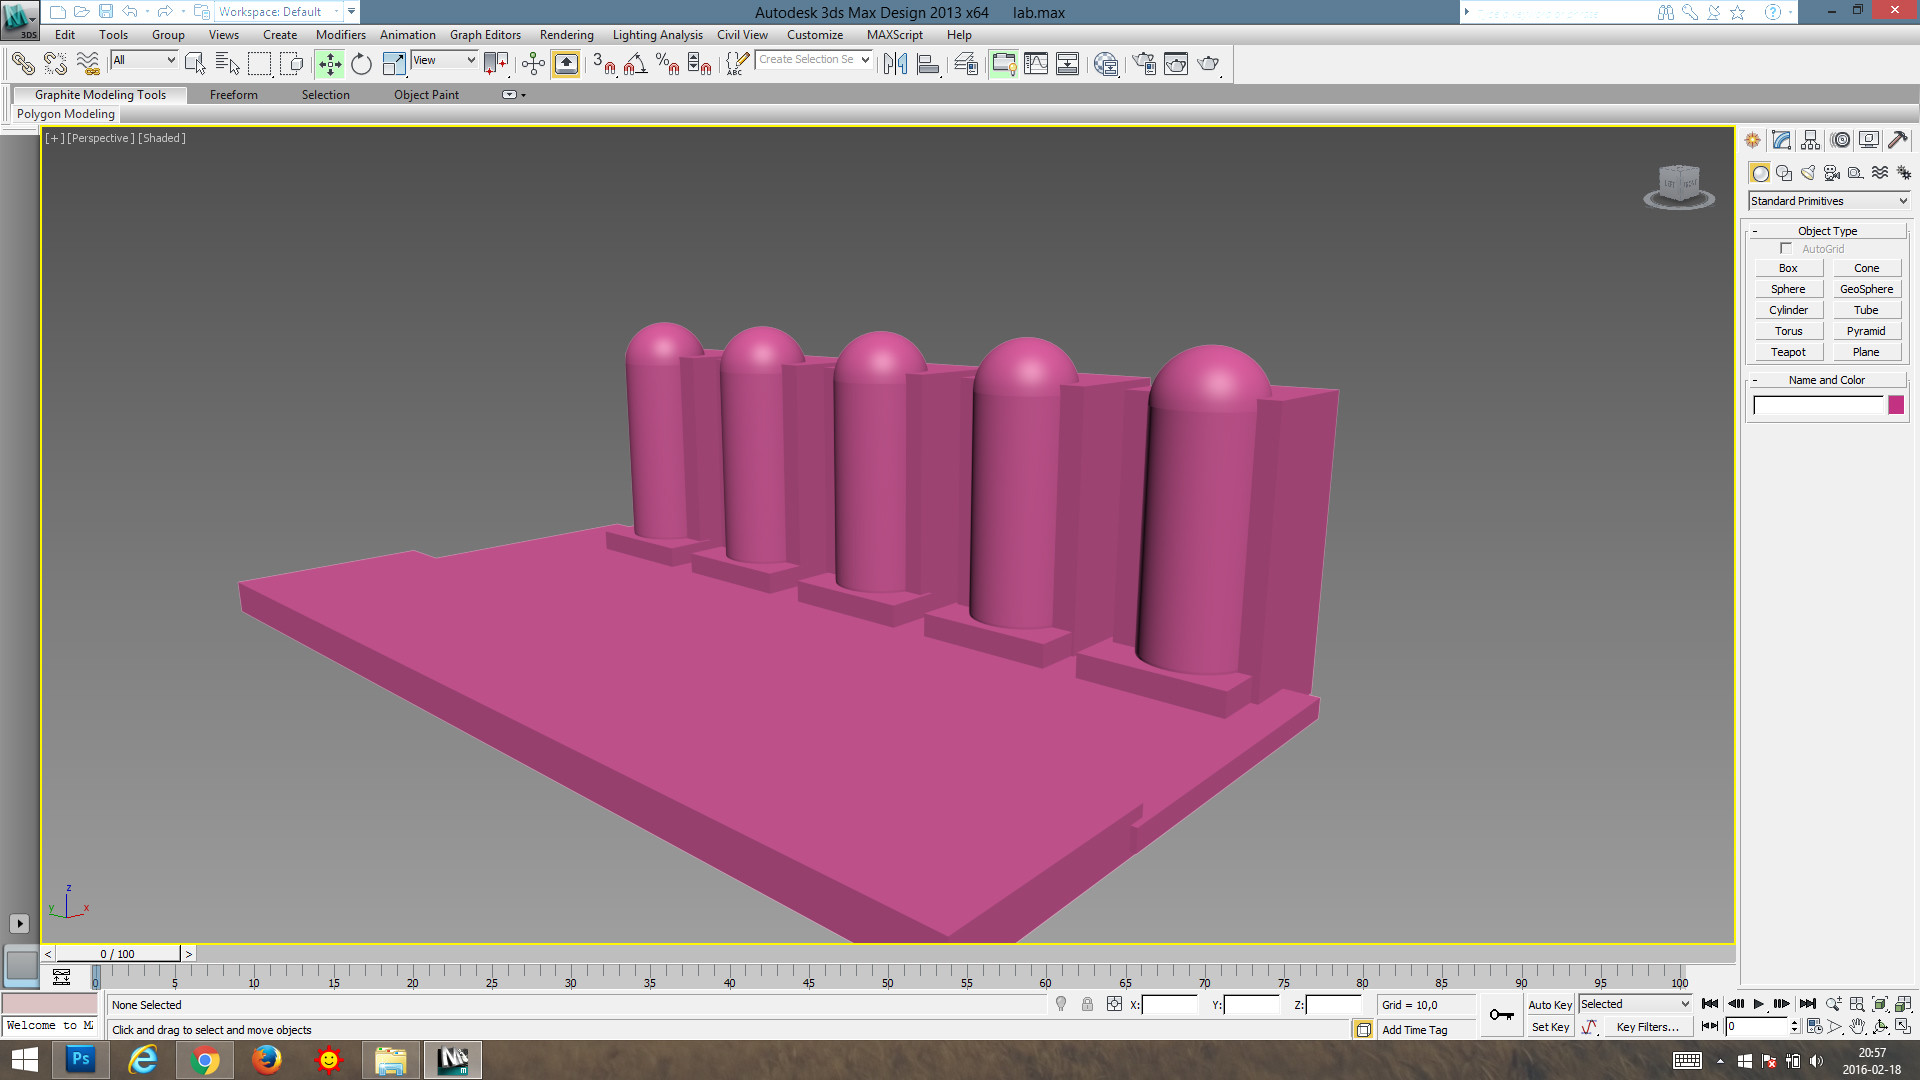Open the Material Editor icon
1920x1080 pixels.
pos(1106,64)
